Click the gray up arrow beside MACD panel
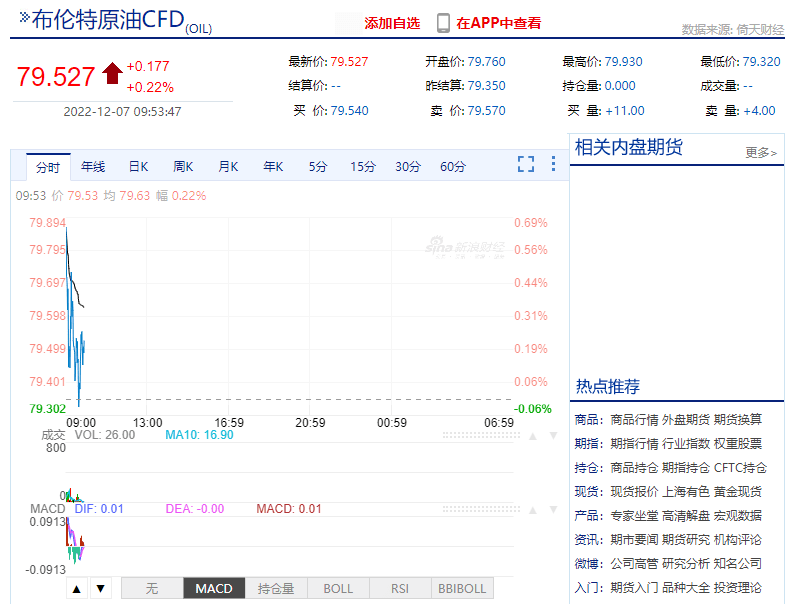This screenshot has height=604, width=797. 533,510
